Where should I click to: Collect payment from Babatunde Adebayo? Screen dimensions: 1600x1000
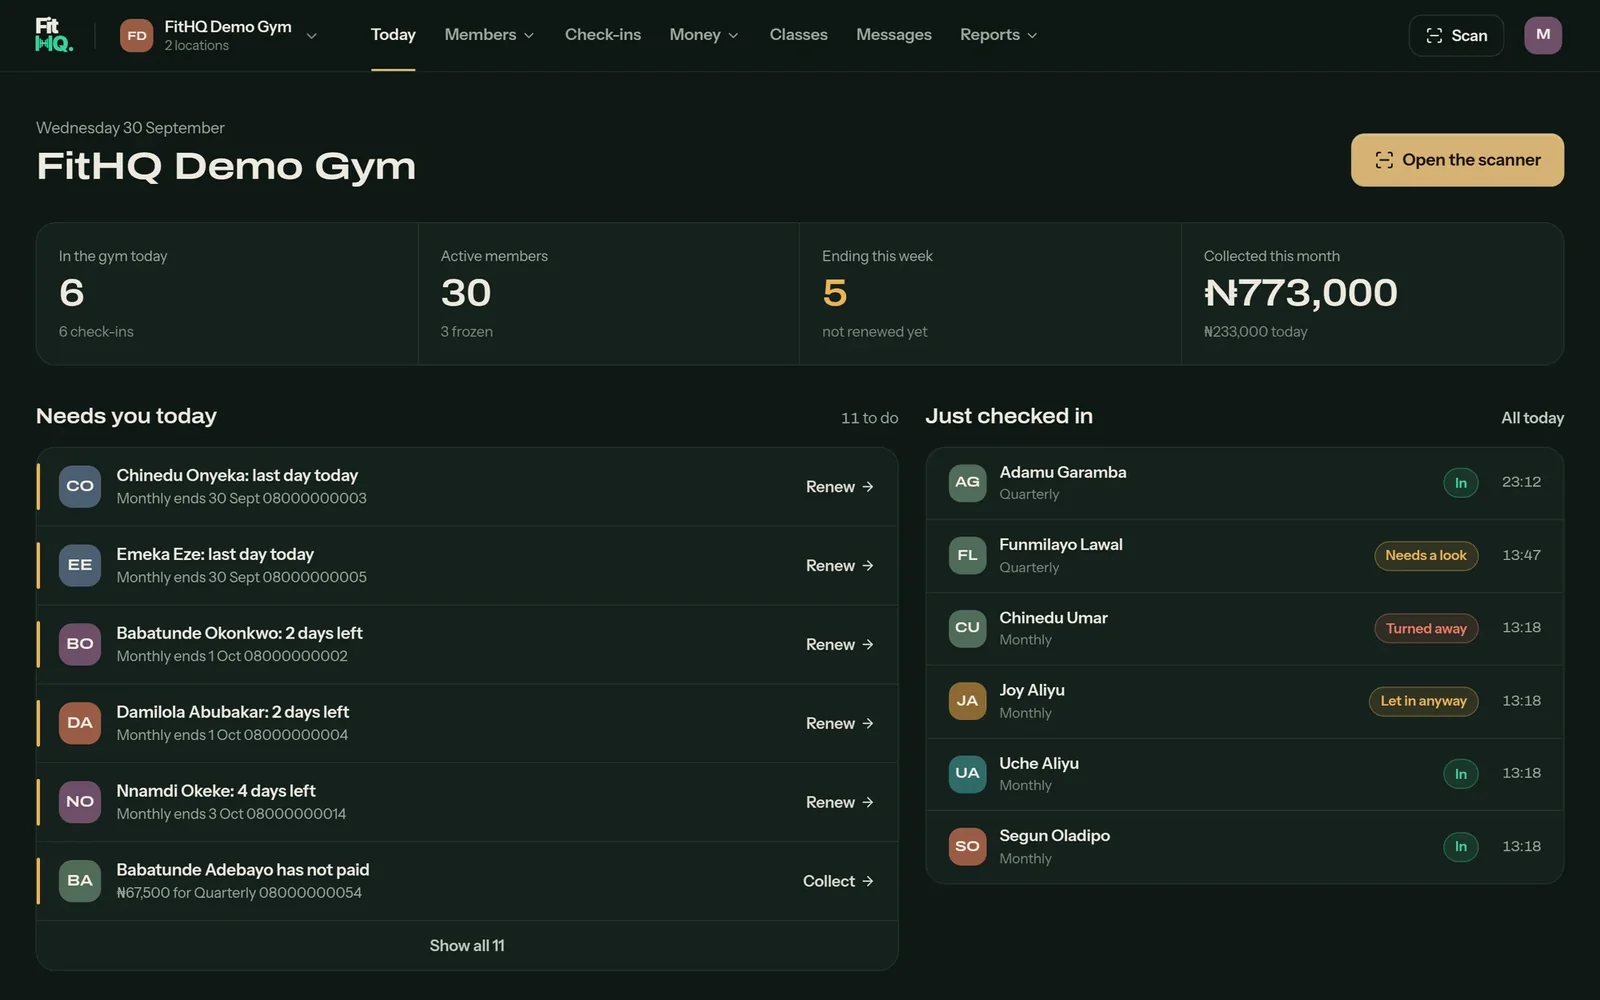838,881
